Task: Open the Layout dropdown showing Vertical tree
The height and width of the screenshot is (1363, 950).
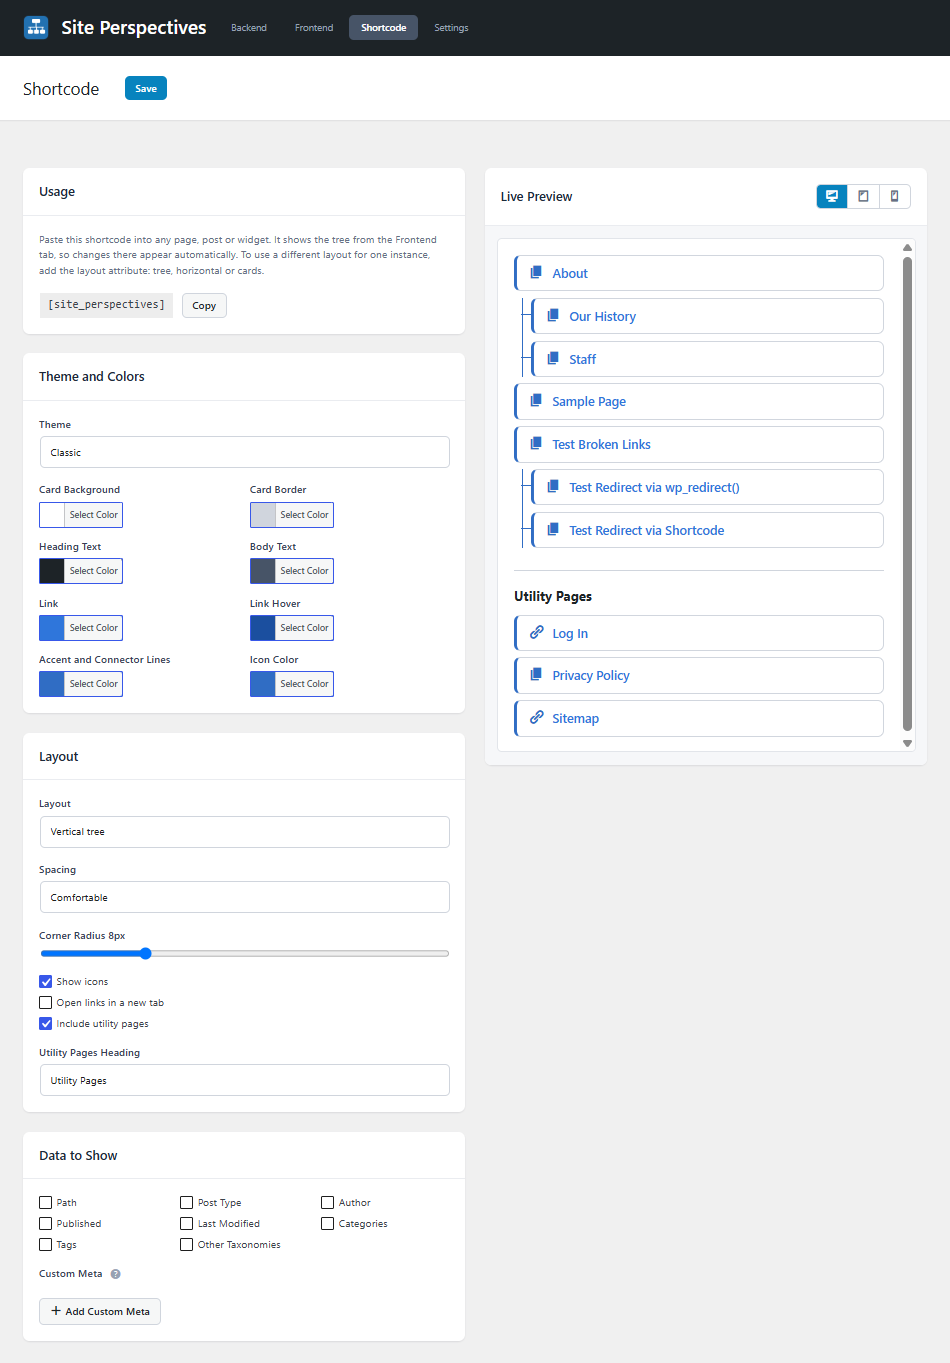Action: point(244,832)
